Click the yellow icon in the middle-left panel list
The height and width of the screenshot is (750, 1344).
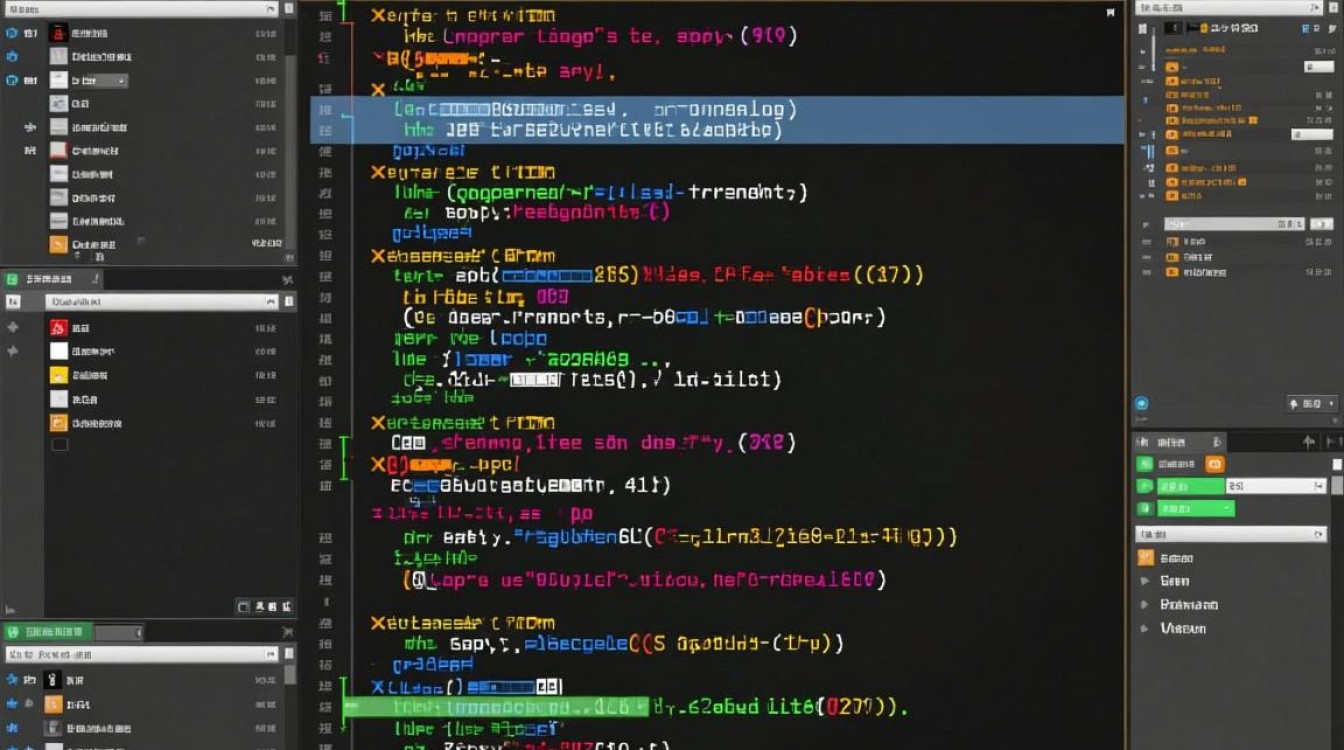[x=58, y=375]
